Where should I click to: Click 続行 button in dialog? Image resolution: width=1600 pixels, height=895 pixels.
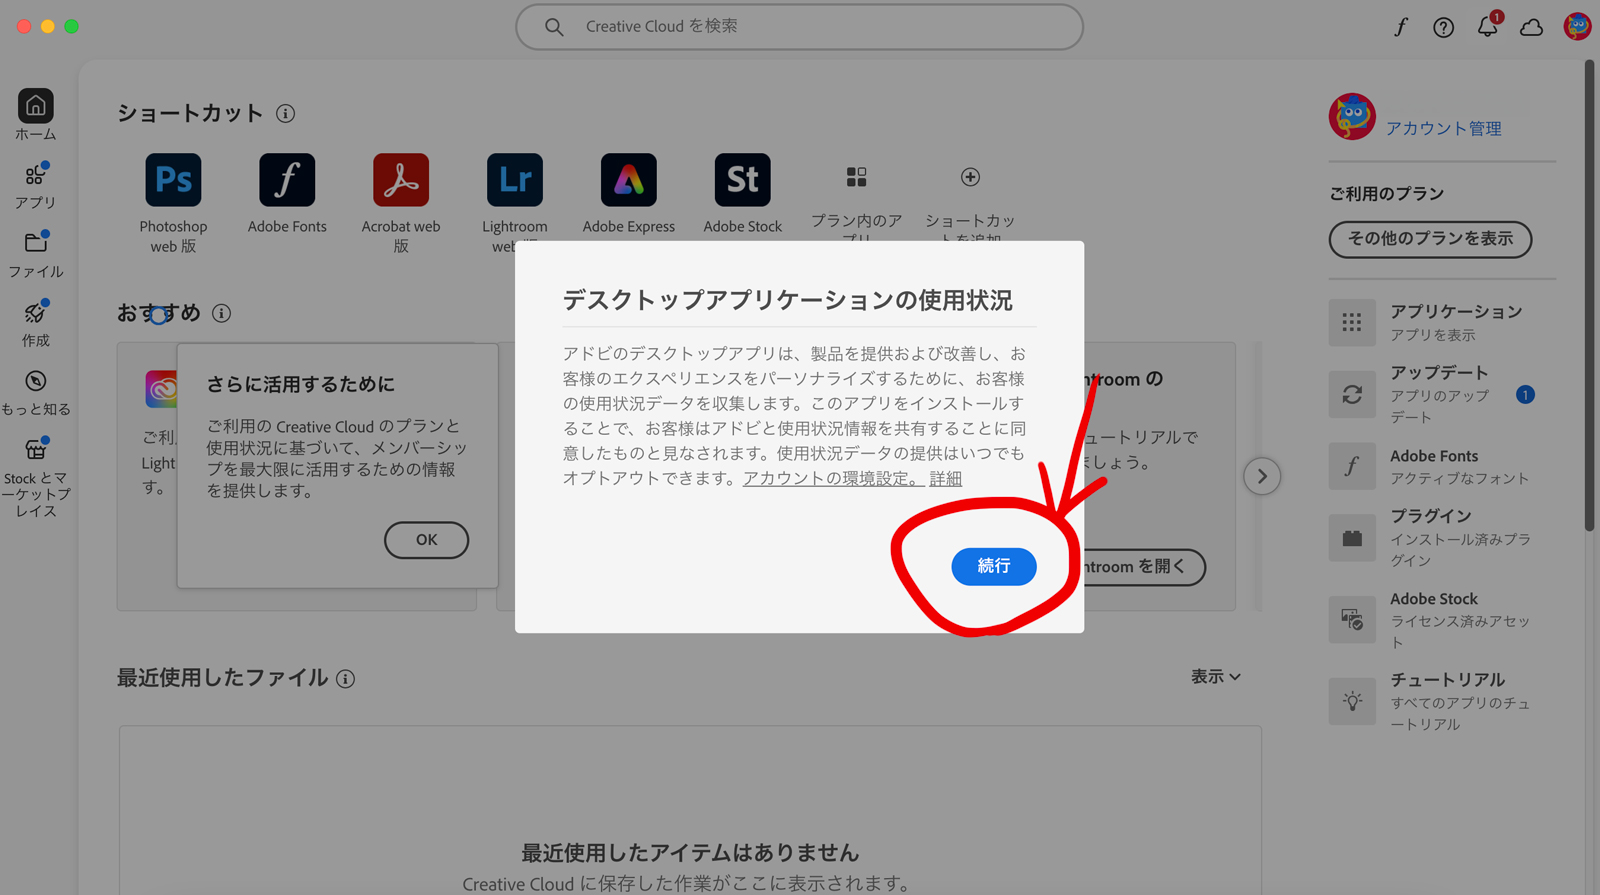click(x=993, y=566)
